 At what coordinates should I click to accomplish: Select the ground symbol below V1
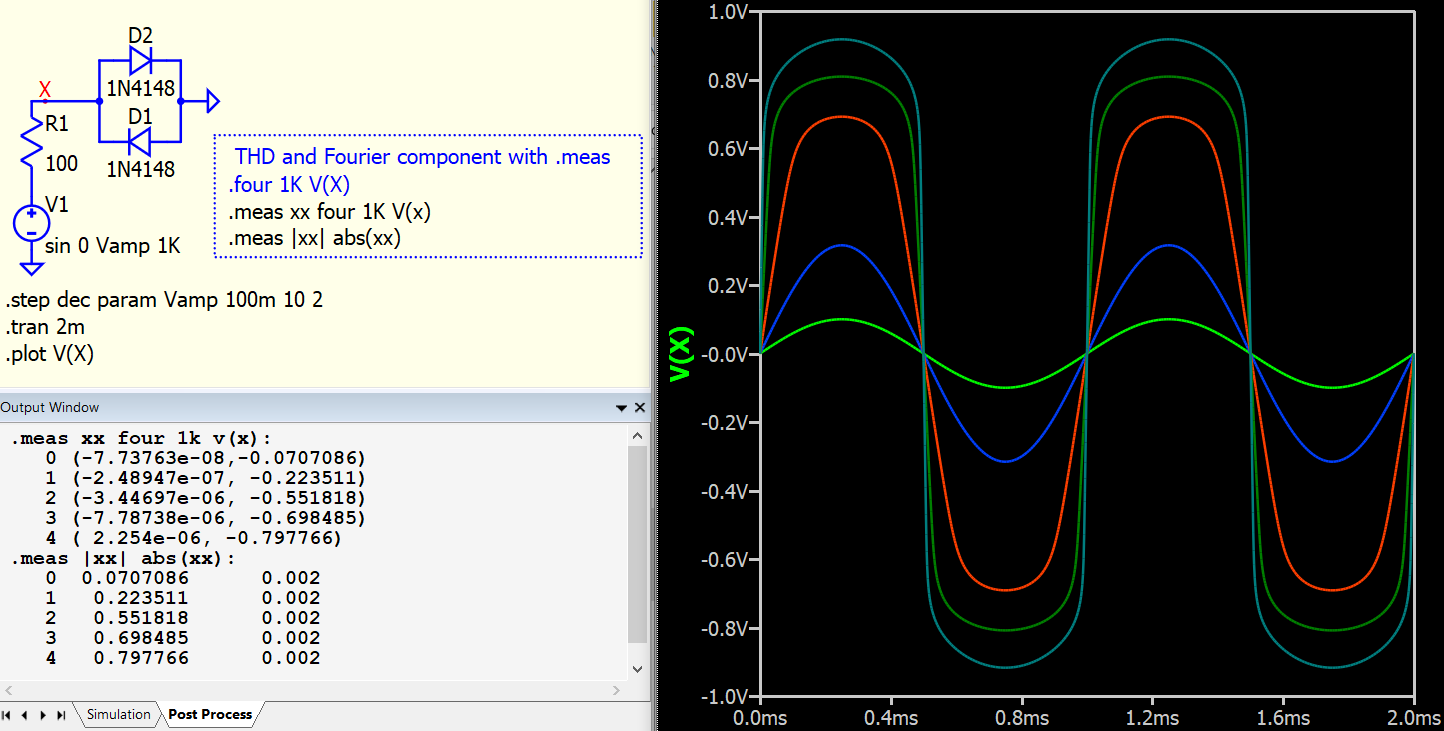click(x=32, y=268)
